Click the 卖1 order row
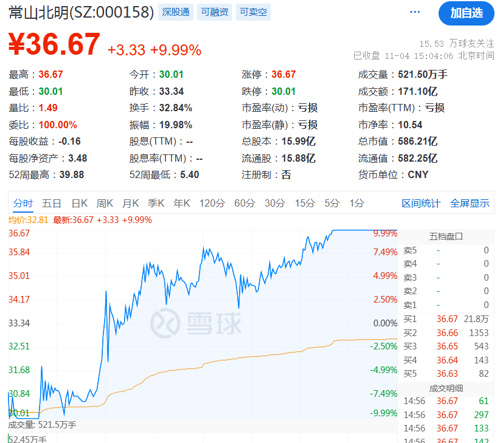500x443 pixels. pyautogui.click(x=446, y=305)
